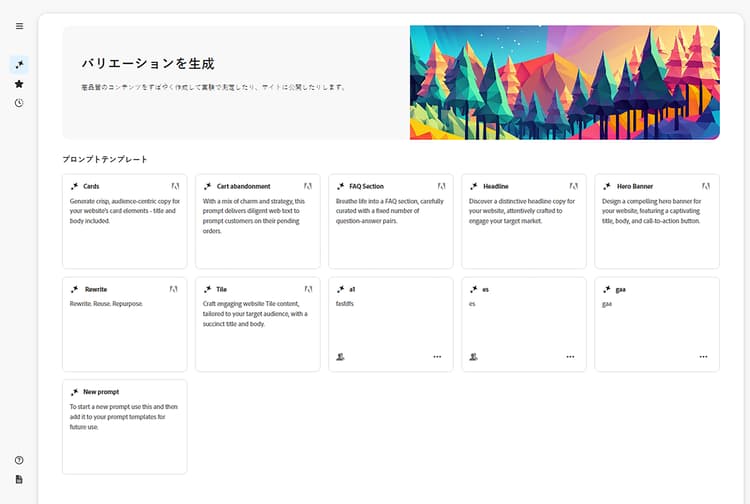Open the Cart abandonment prompt template
750x504 pixels.
click(258, 221)
